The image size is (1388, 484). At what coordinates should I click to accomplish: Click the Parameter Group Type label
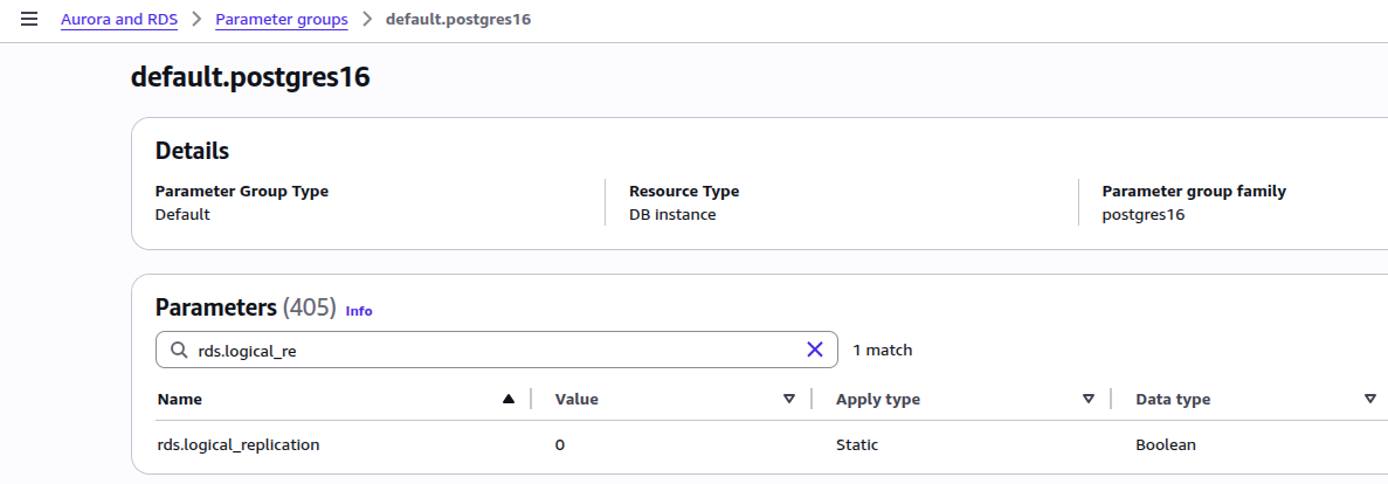click(x=241, y=191)
